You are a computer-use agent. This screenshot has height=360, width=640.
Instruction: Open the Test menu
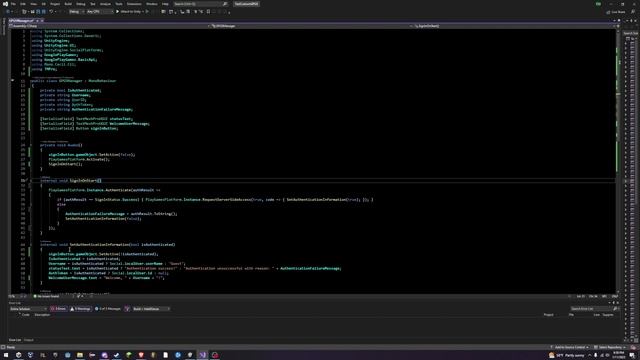coord(93,4)
